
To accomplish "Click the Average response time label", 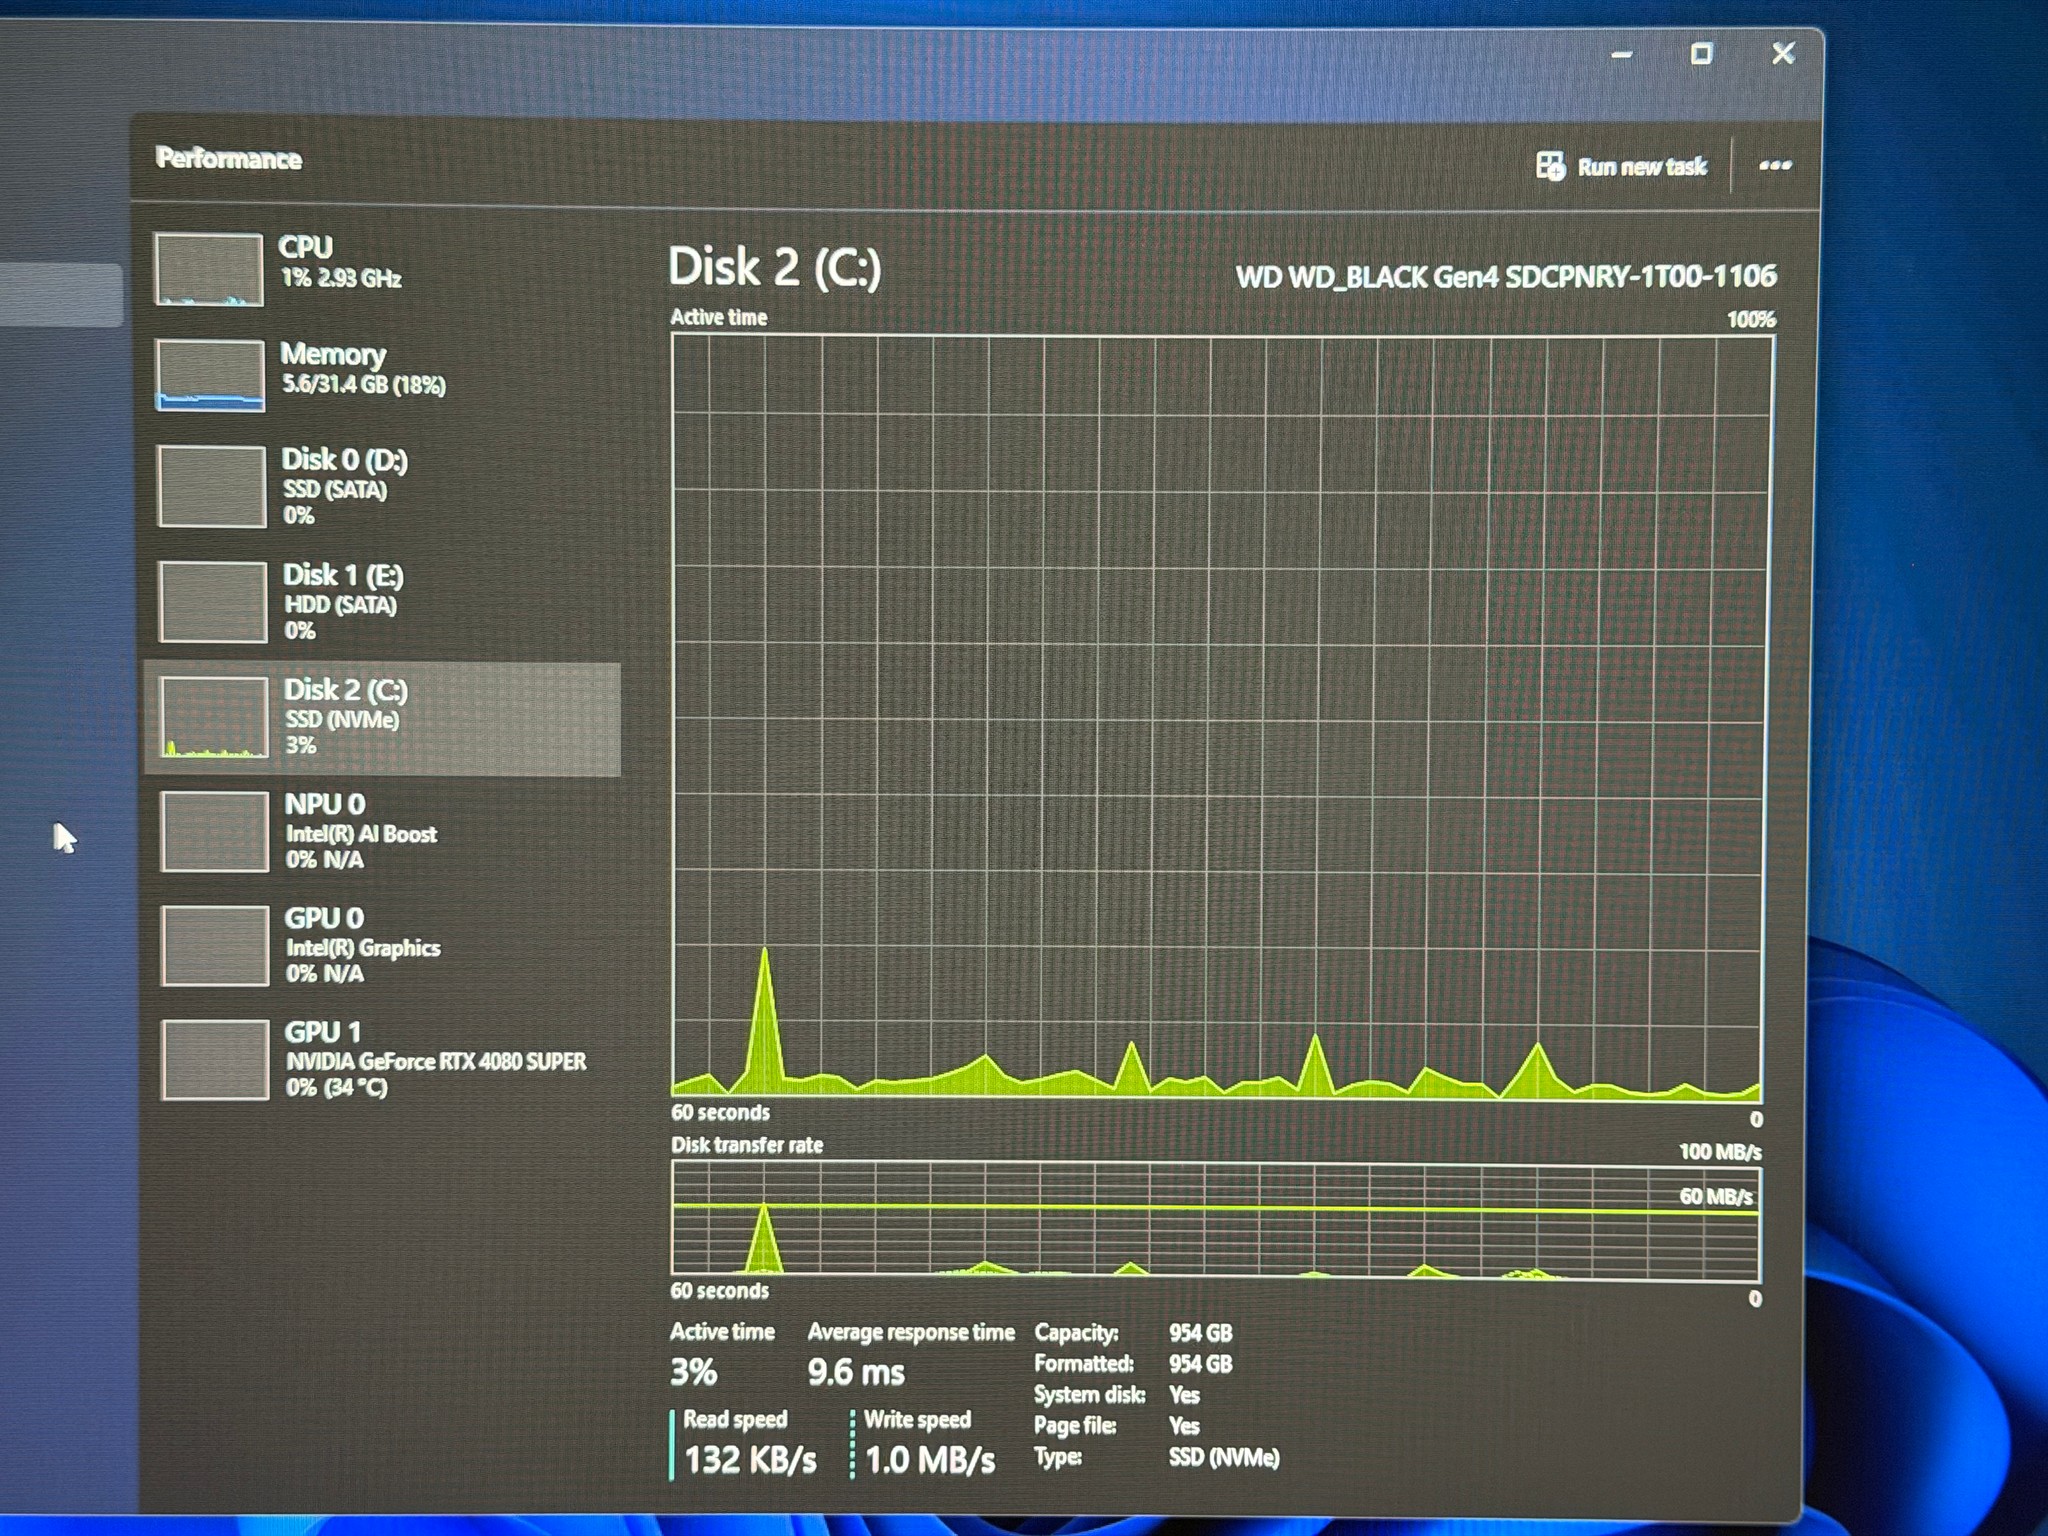I will pyautogui.click(x=911, y=1332).
